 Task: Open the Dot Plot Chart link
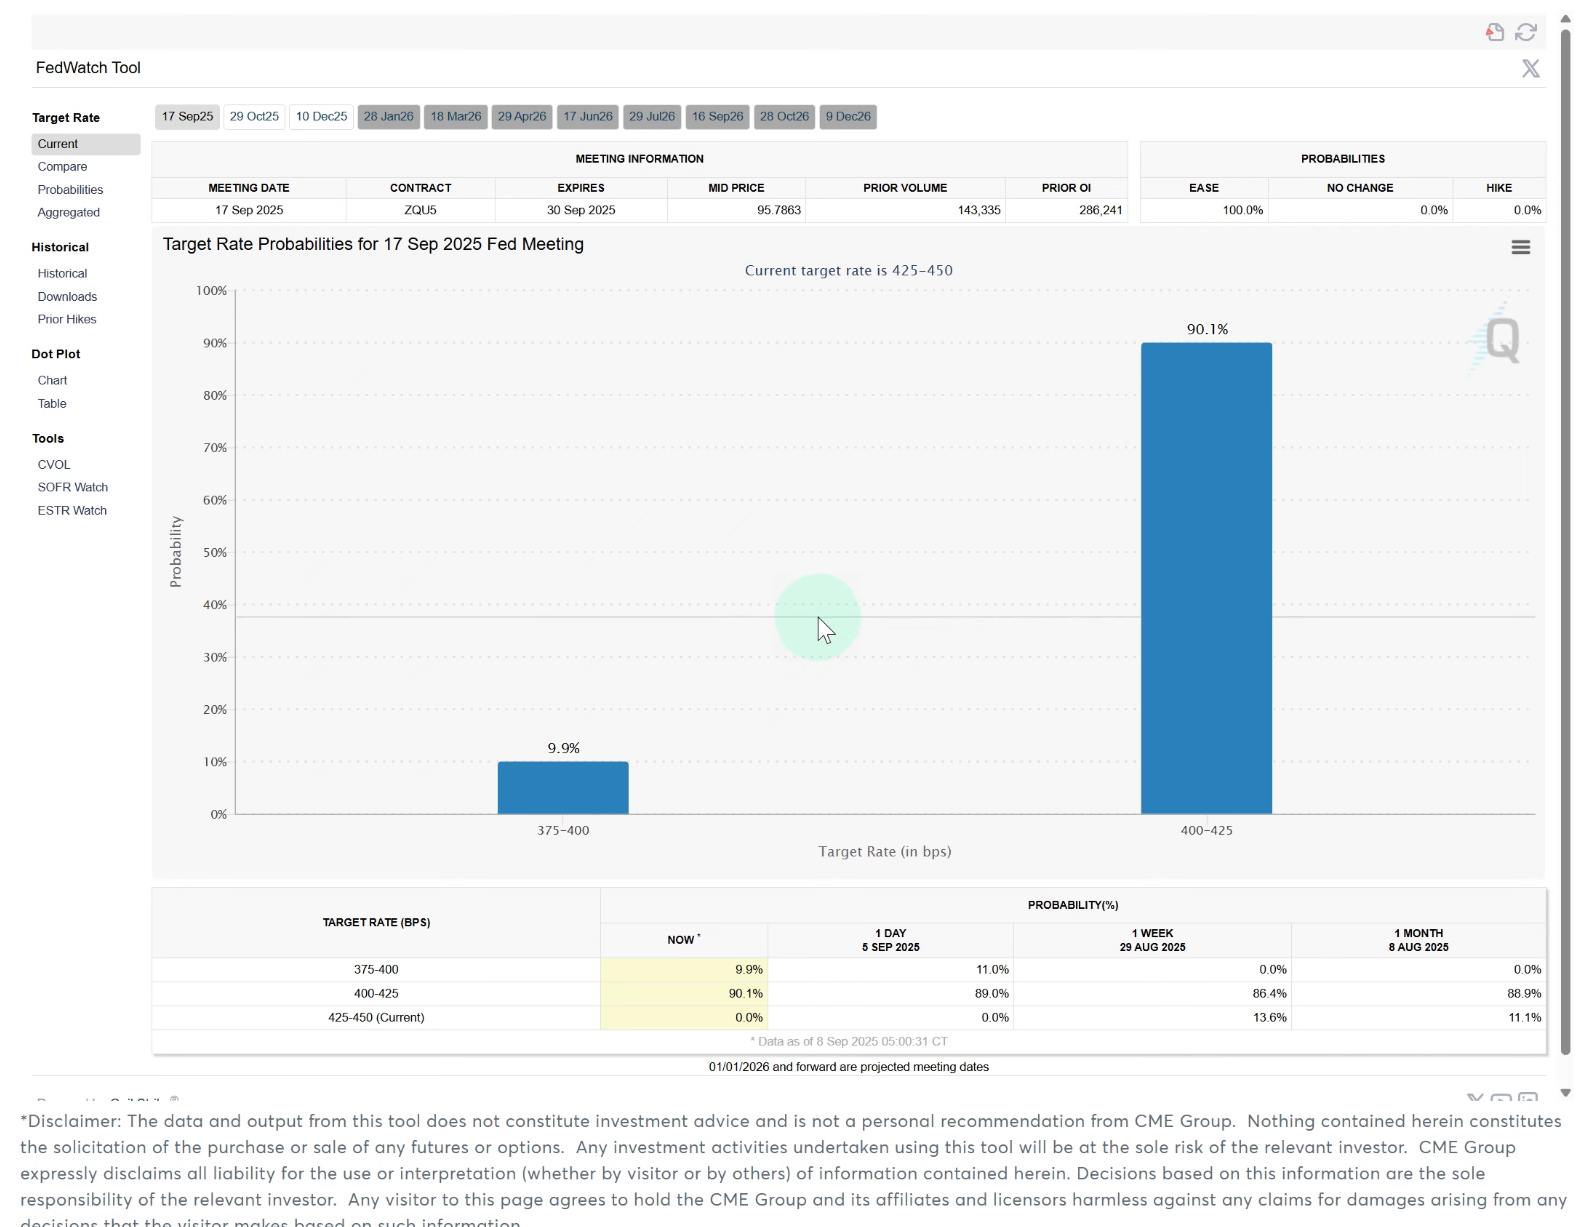tap(52, 381)
